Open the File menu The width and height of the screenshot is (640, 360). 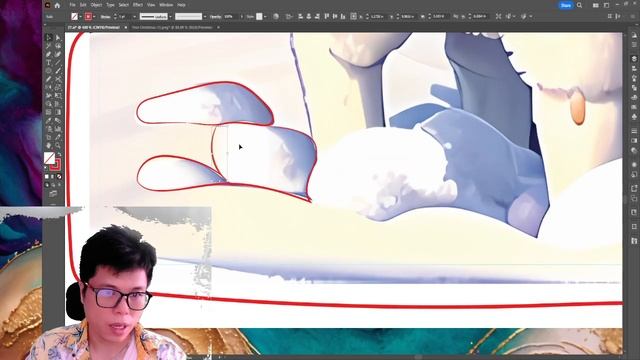pyautogui.click(x=72, y=5)
